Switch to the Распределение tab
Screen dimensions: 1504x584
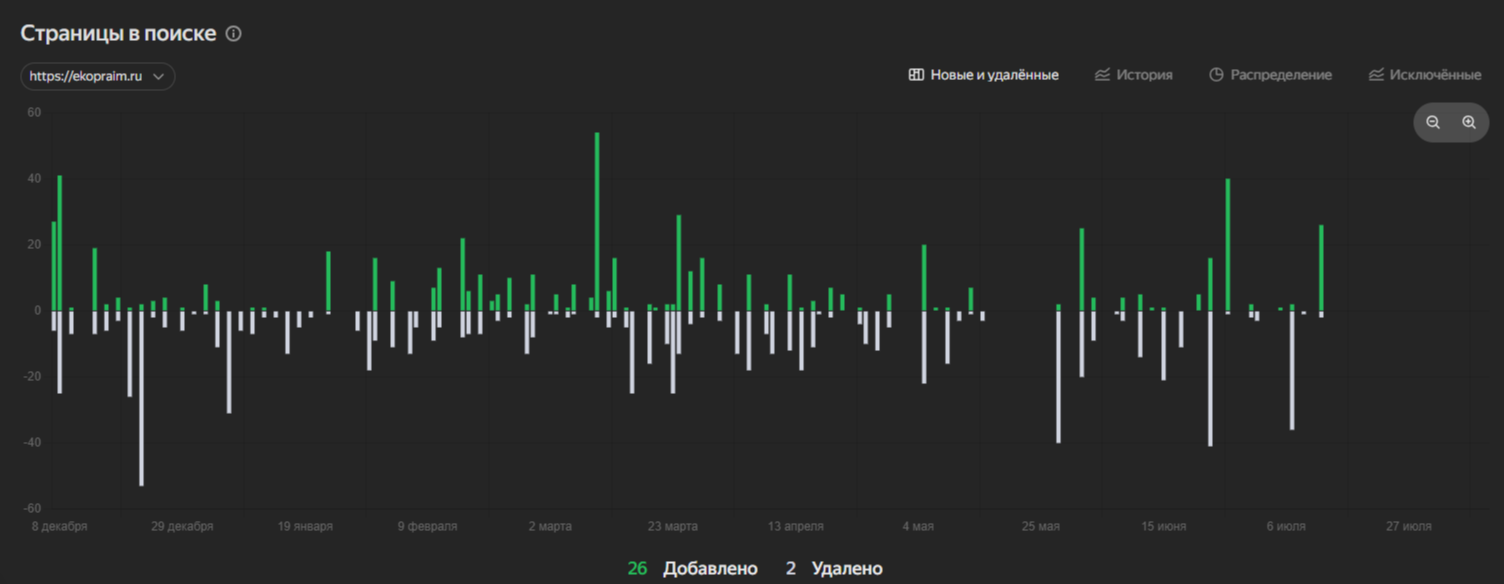[x=1270, y=75]
